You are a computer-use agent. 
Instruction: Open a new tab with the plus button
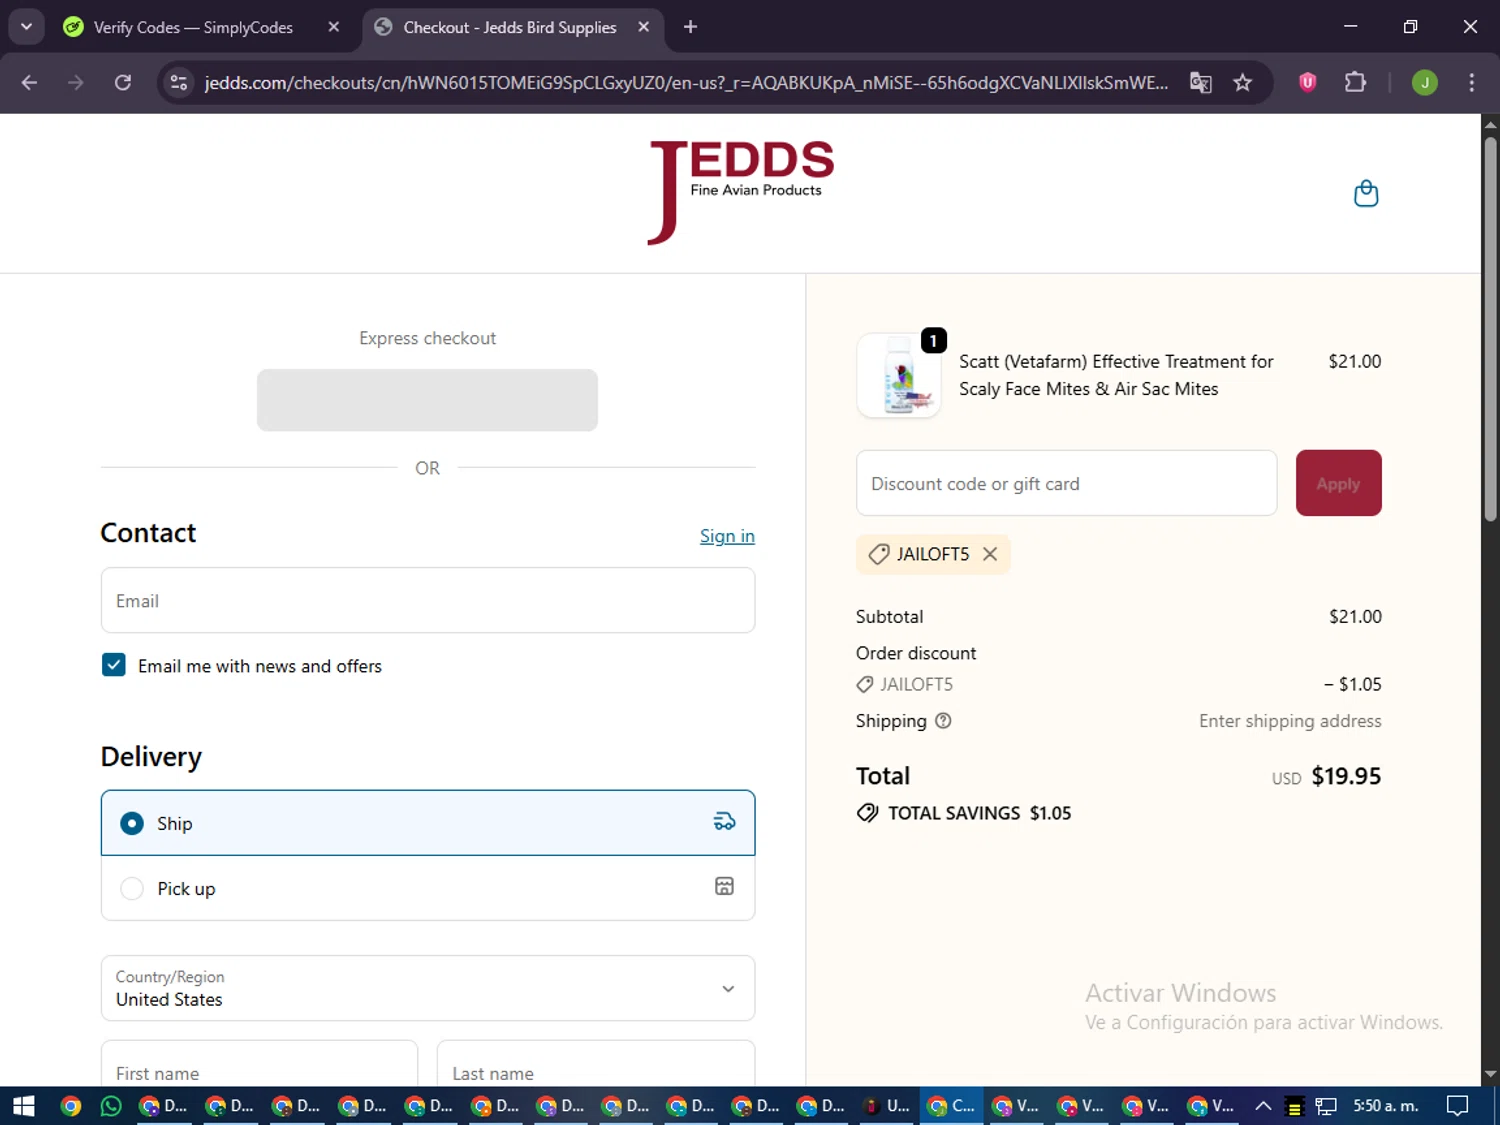tap(690, 27)
